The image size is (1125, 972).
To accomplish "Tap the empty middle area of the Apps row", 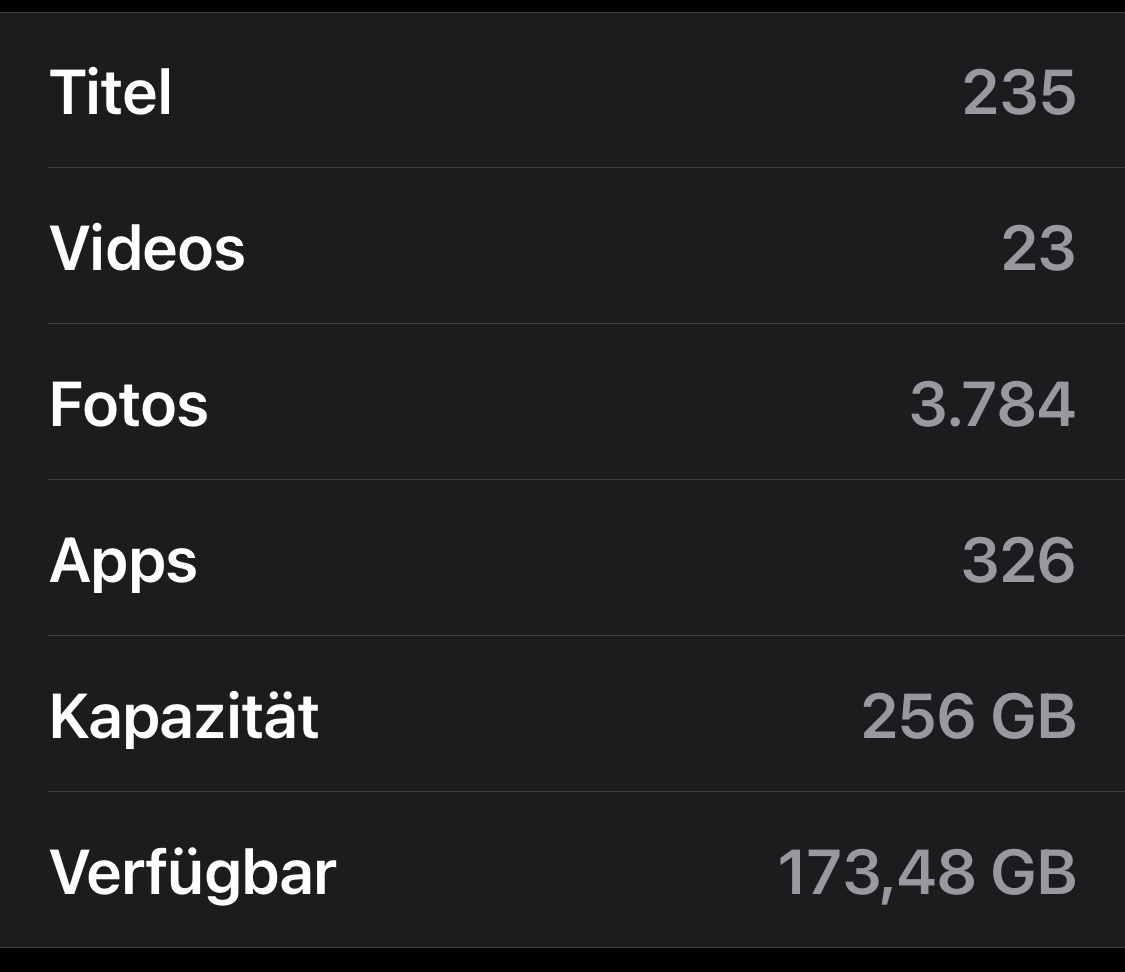I will click(x=580, y=561).
